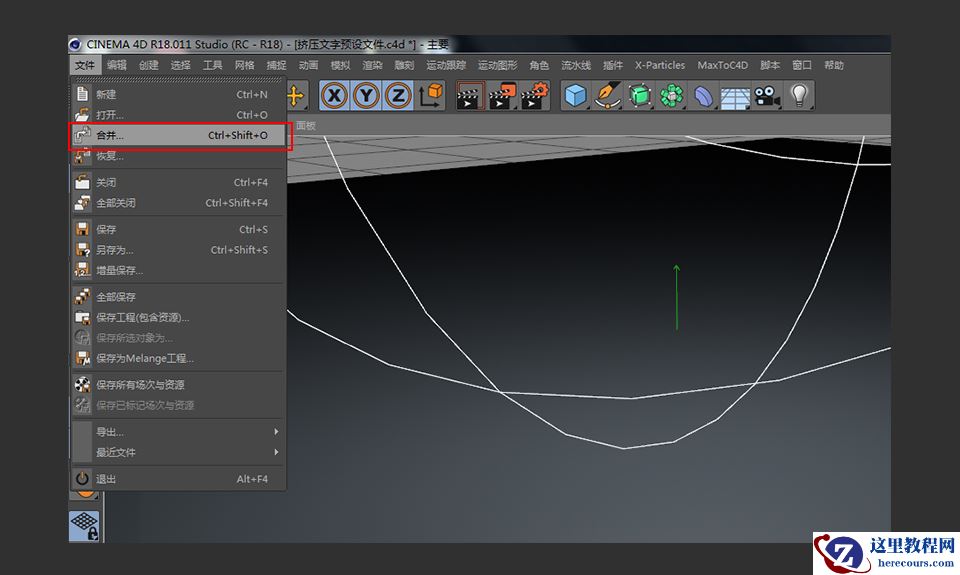Open the 工具 menu
The height and width of the screenshot is (575, 960).
tap(212, 65)
